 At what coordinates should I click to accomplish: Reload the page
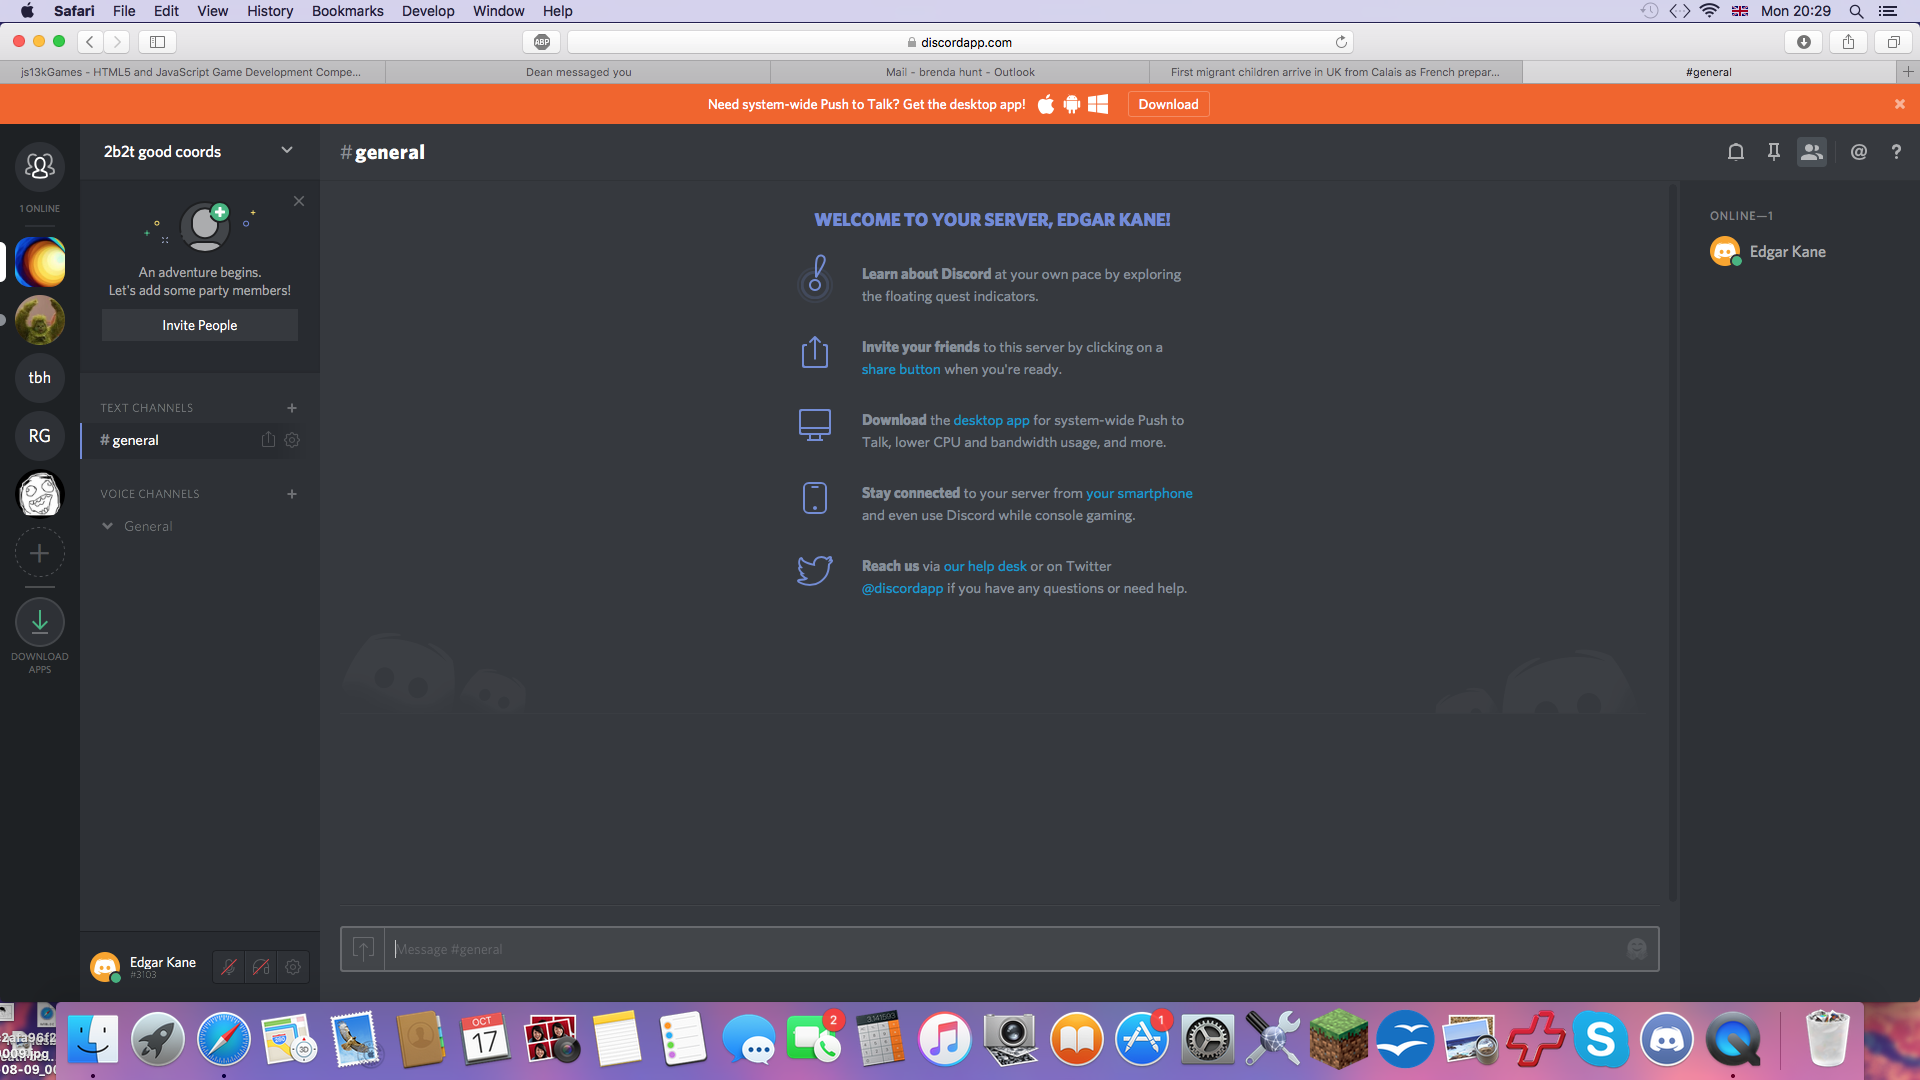[1341, 42]
